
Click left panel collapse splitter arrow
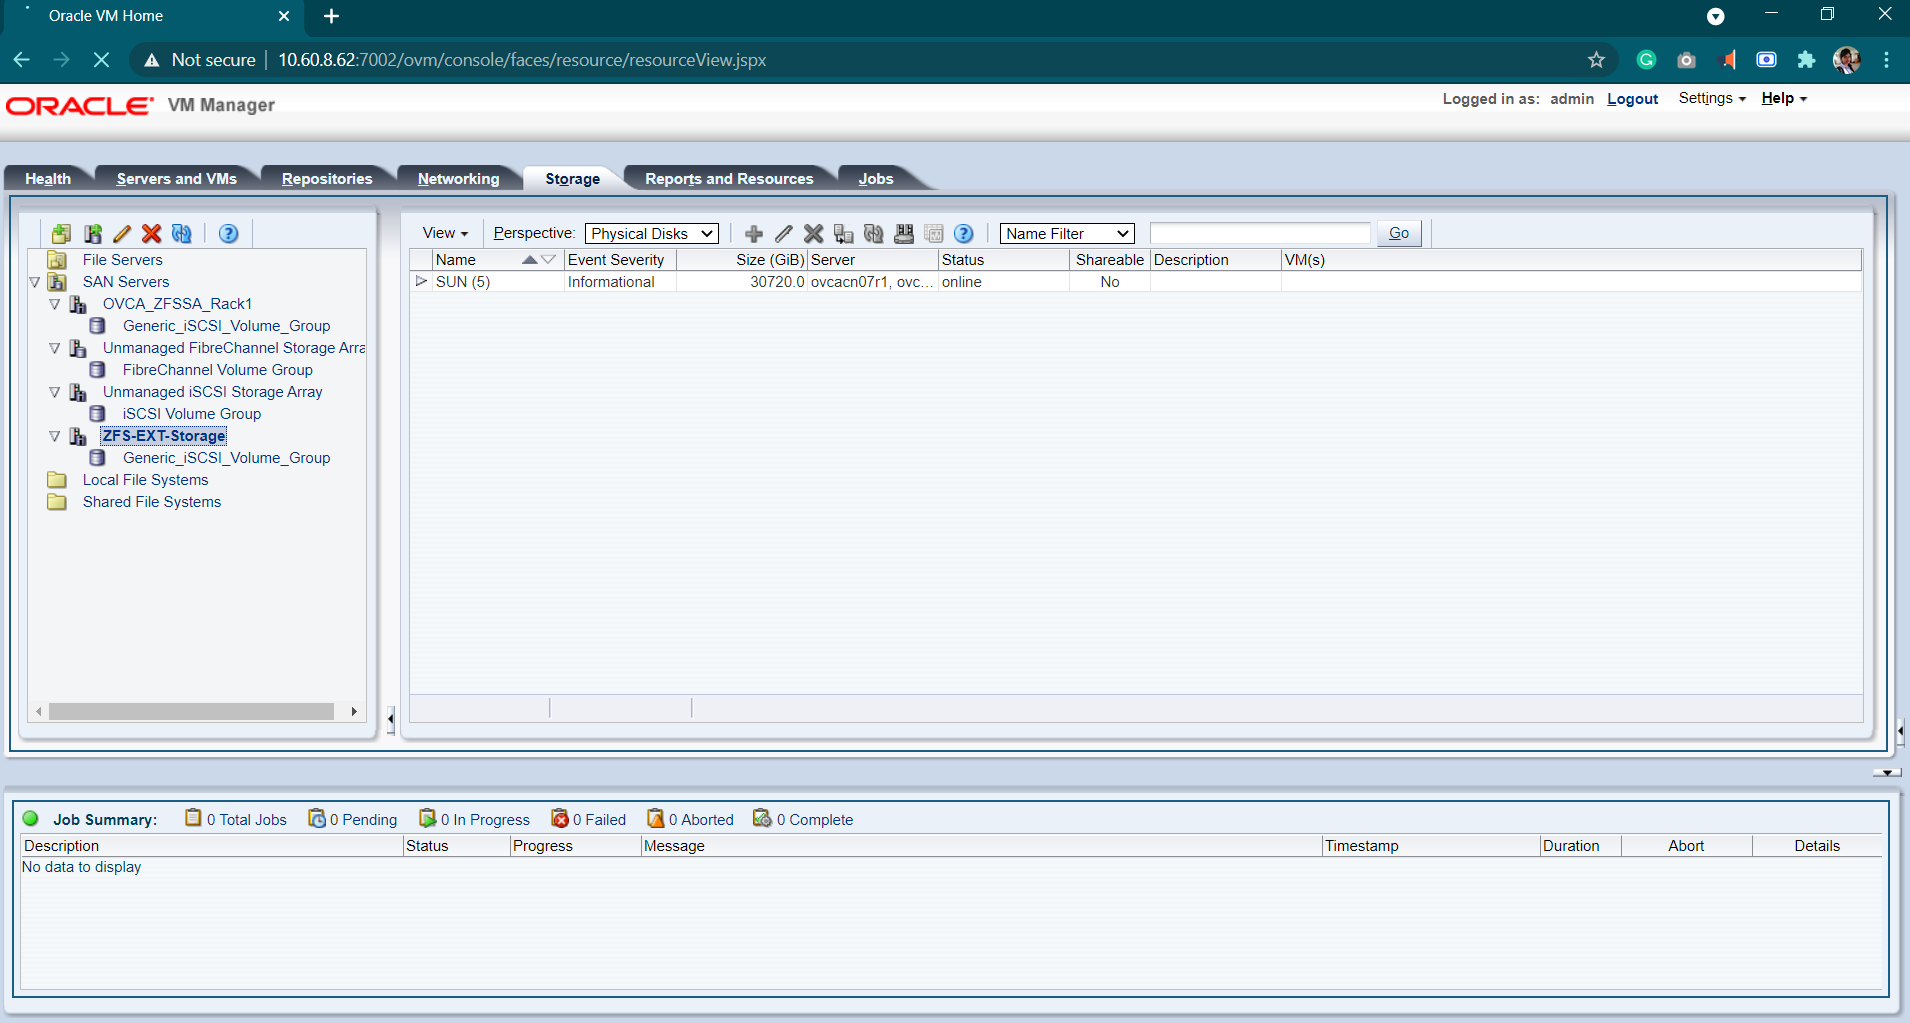click(x=390, y=719)
